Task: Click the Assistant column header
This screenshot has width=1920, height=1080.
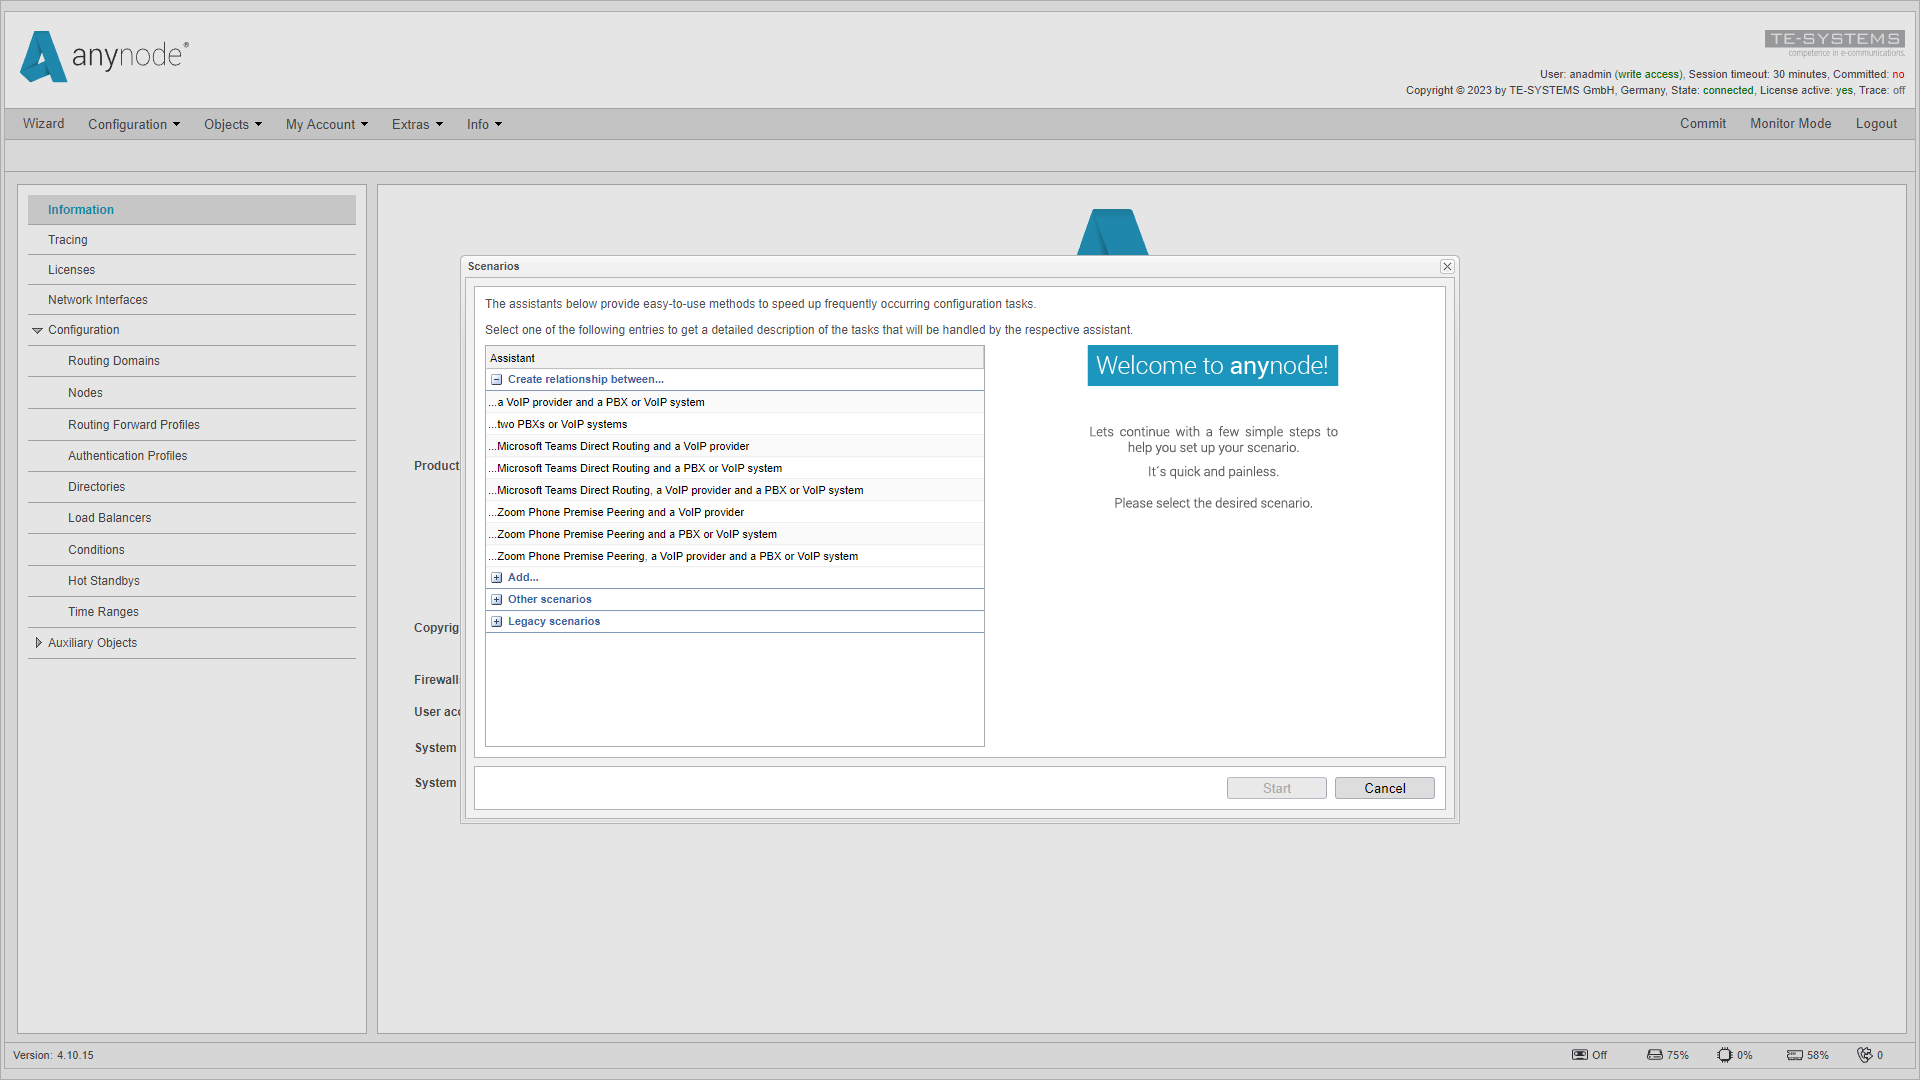Action: click(735, 358)
